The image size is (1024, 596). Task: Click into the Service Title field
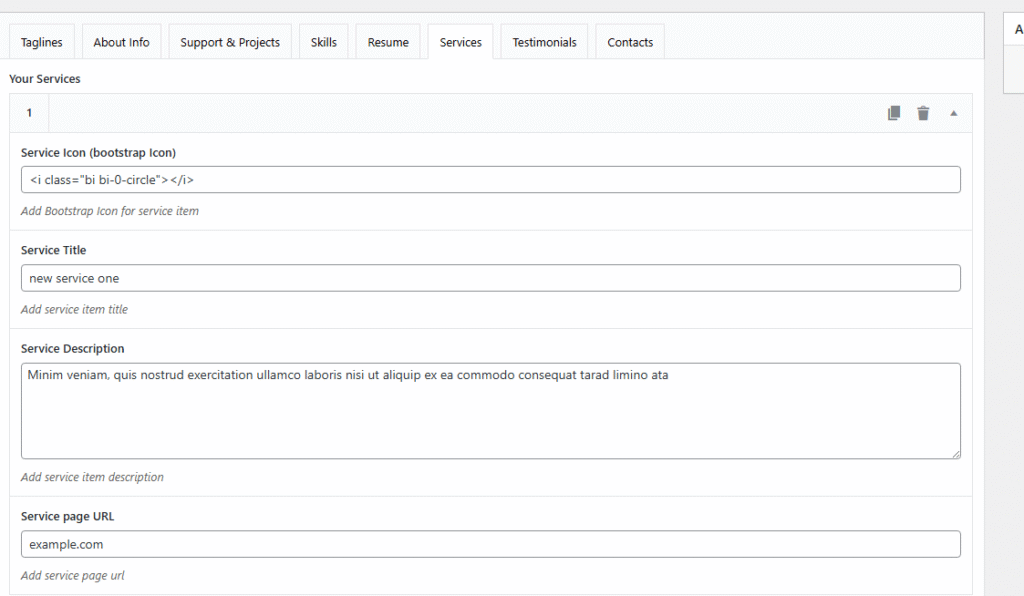[490, 278]
